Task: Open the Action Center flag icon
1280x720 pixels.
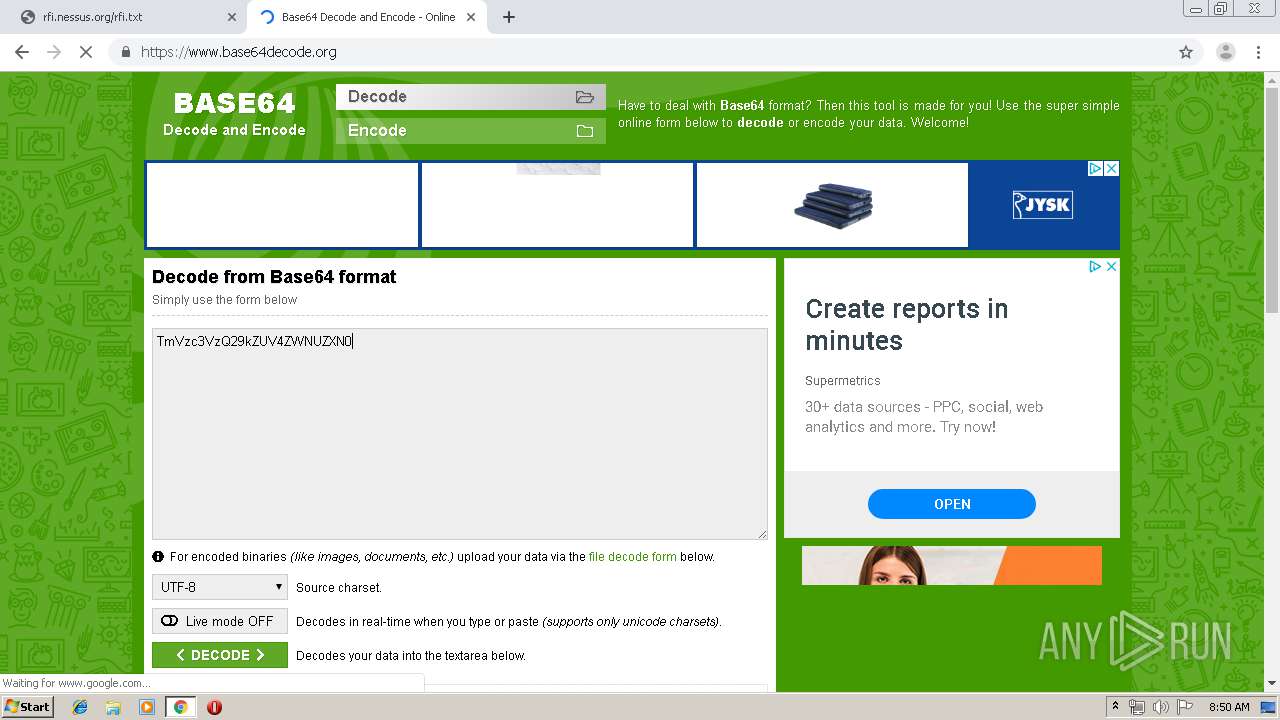Action: (x=1185, y=707)
